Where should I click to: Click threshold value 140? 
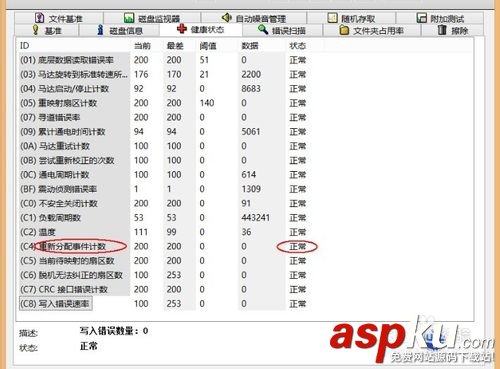[207, 103]
